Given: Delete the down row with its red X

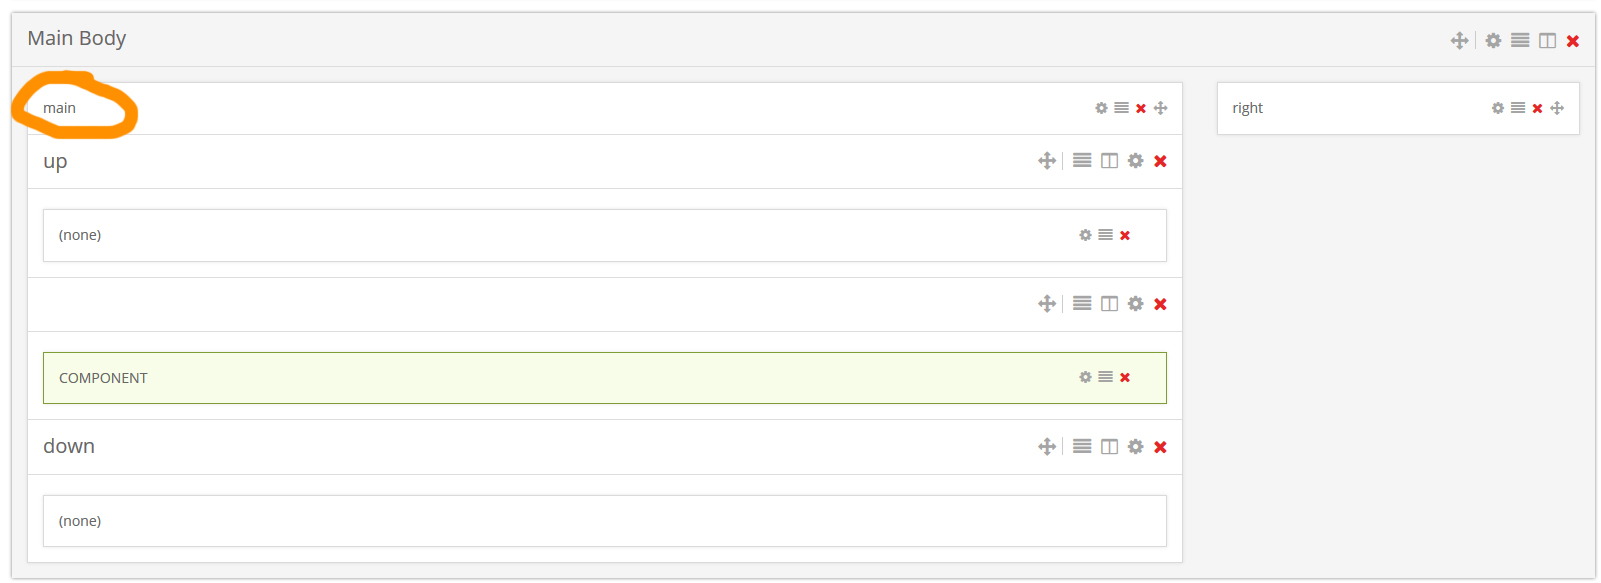Looking at the screenshot, I should point(1160,447).
